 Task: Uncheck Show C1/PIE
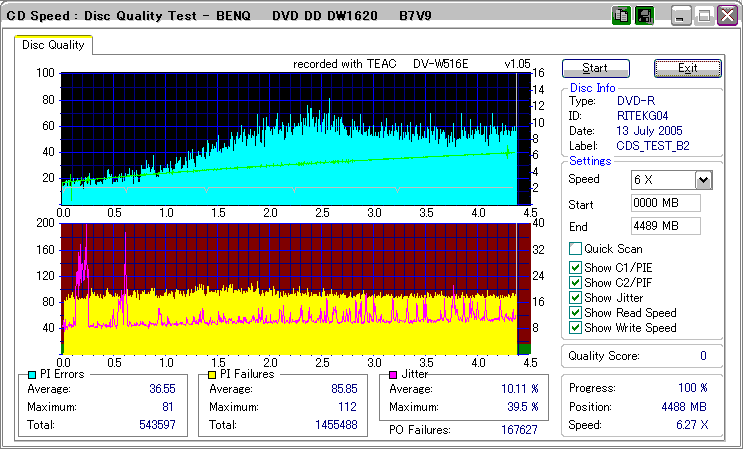point(575,267)
